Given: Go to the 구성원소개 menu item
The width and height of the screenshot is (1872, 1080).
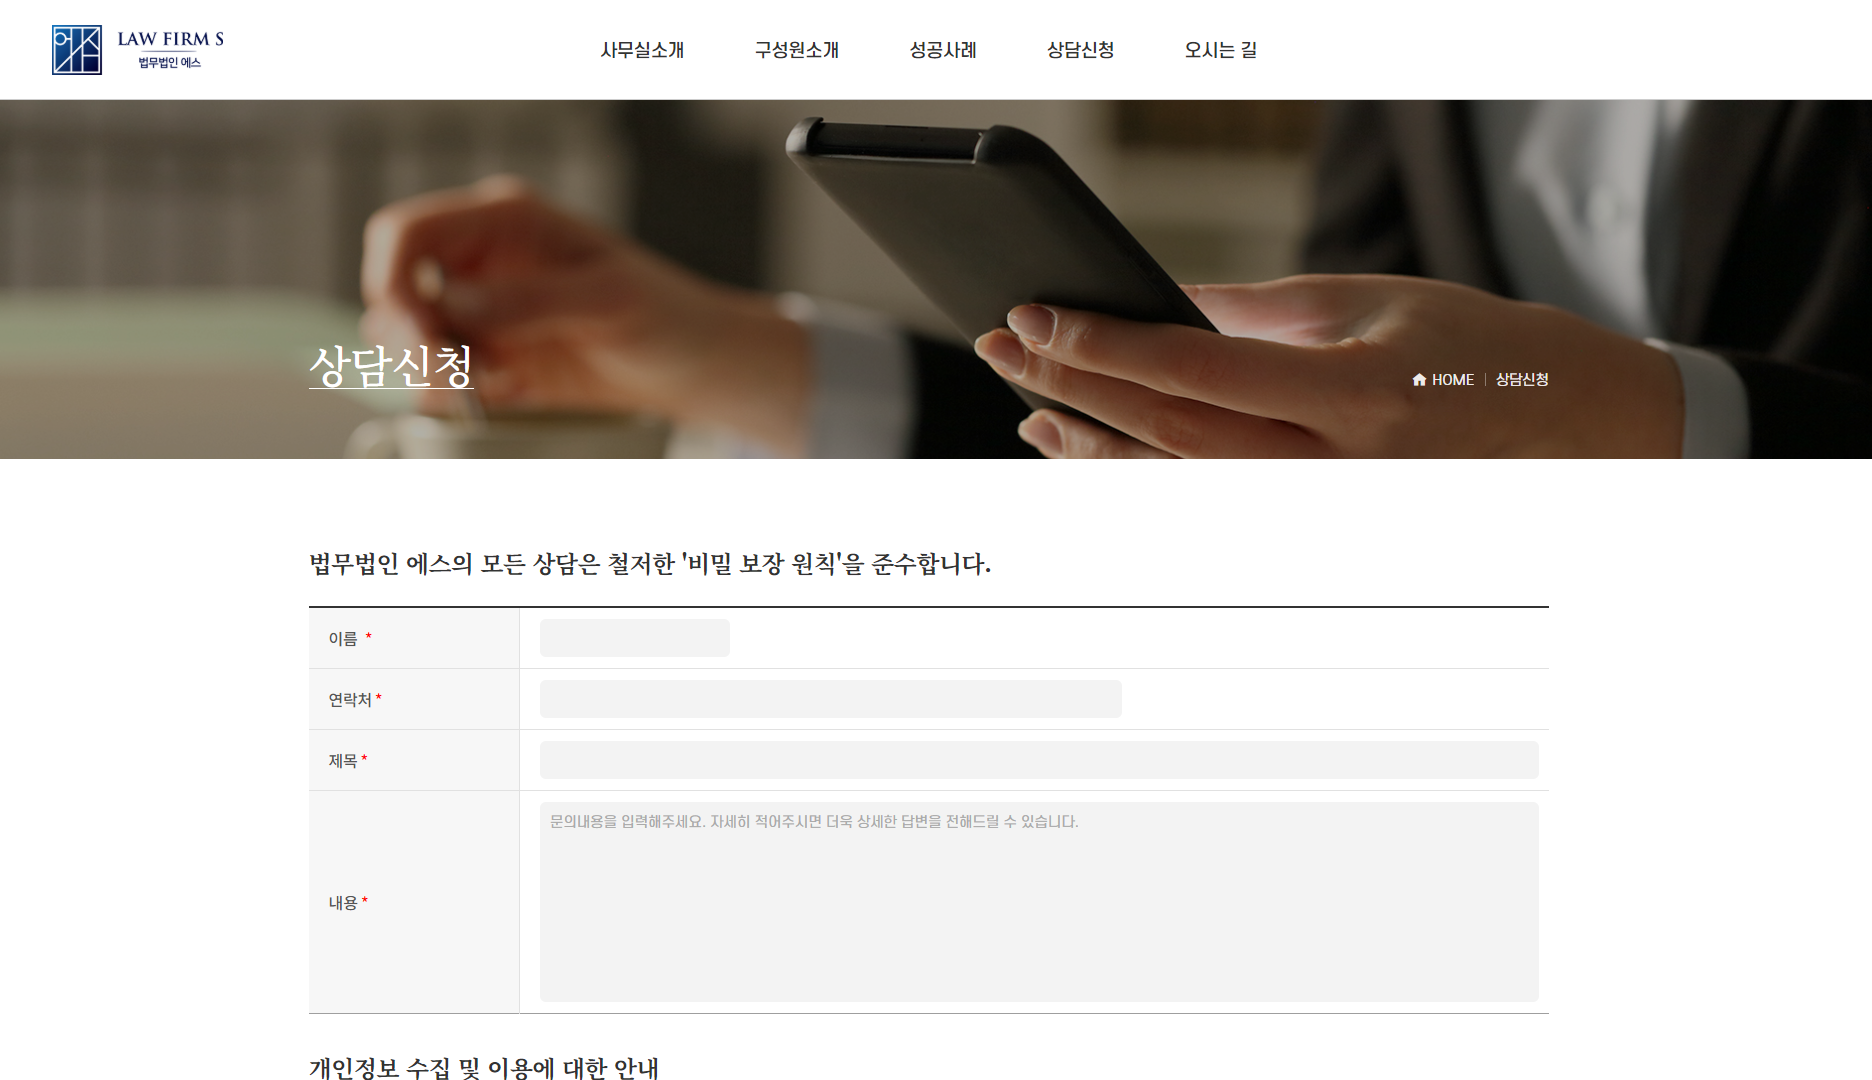Looking at the screenshot, I should point(796,50).
